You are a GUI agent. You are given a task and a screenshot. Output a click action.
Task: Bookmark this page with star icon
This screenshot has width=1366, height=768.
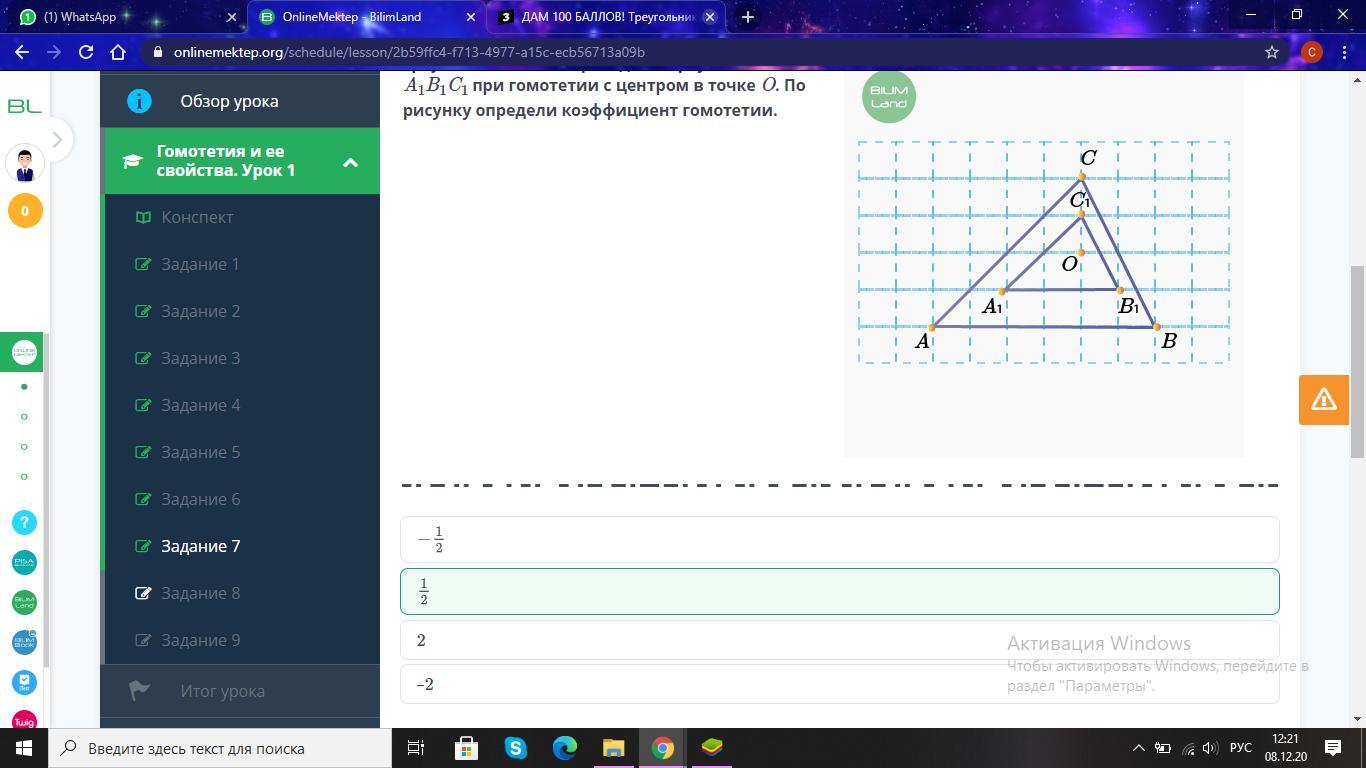coord(1272,52)
